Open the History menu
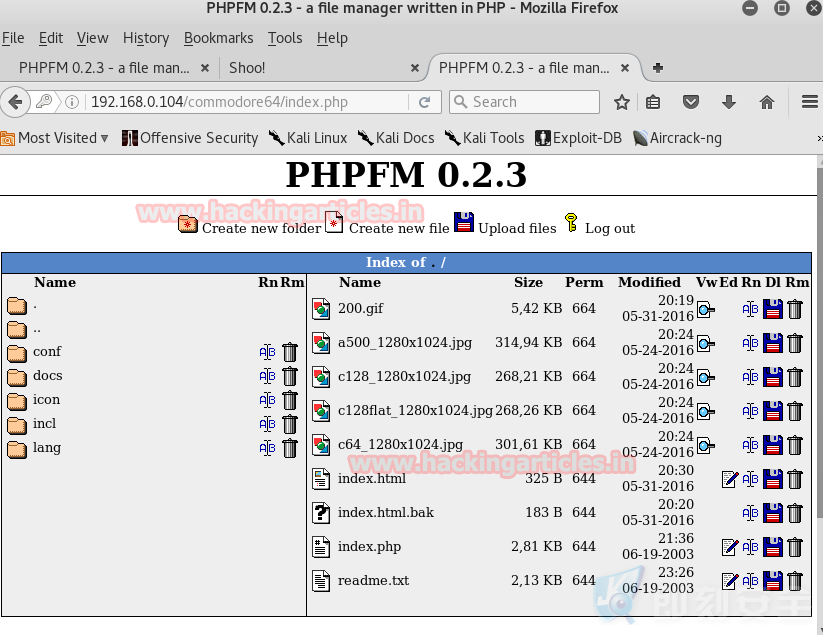The image size is (823, 635). coord(146,38)
